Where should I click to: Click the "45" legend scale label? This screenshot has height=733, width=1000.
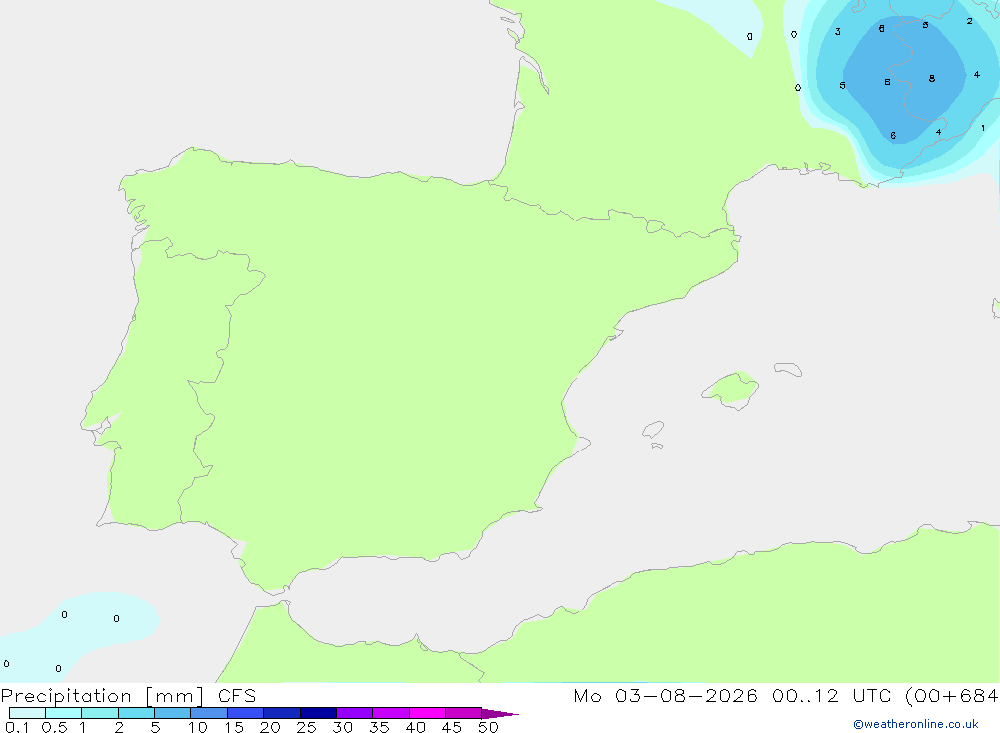[452, 727]
